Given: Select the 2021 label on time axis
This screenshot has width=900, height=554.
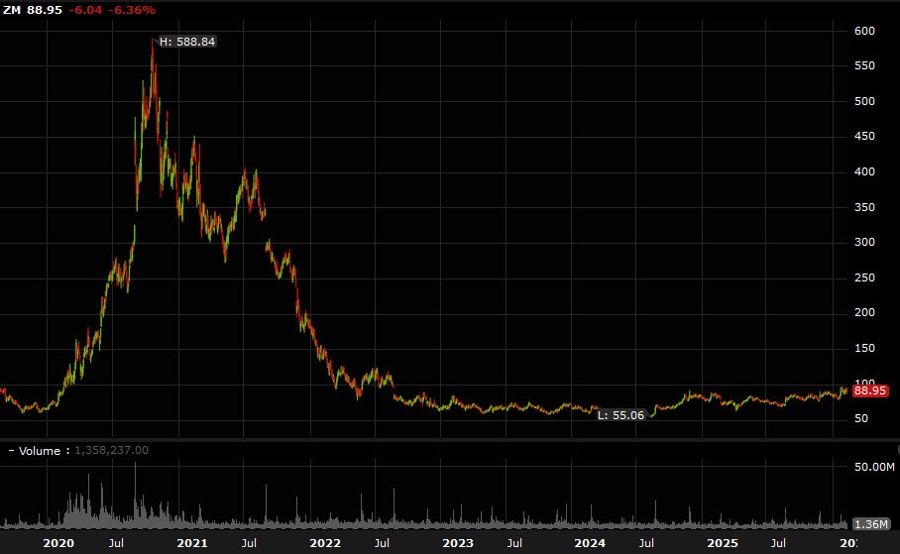Looking at the screenshot, I should [x=192, y=543].
